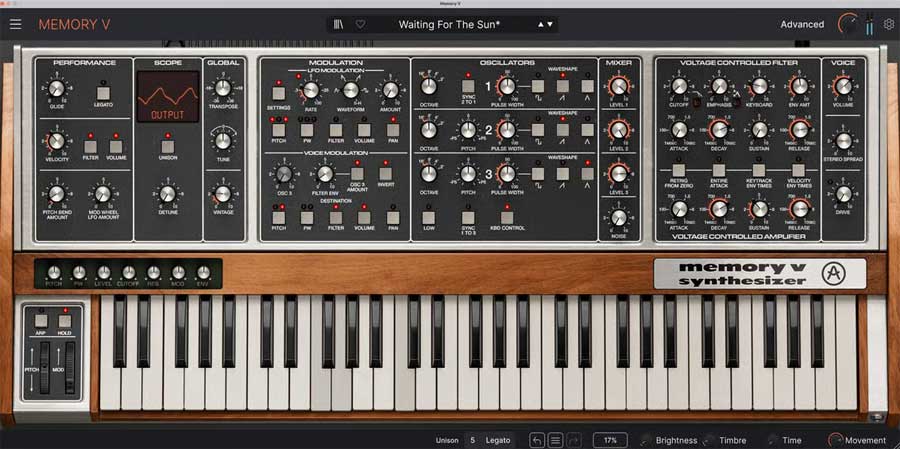Click the MEMORY V logo text
The image size is (900, 449).
(74, 24)
